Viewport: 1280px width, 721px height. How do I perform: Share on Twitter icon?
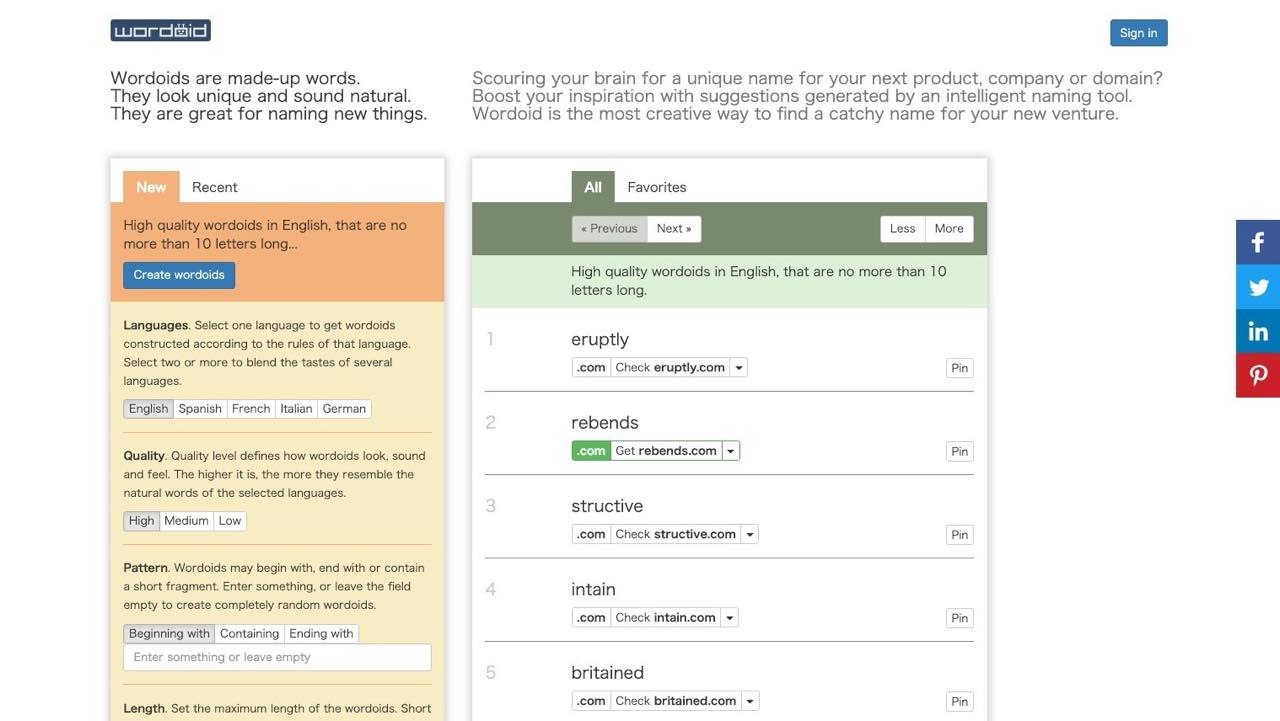coord(1258,287)
